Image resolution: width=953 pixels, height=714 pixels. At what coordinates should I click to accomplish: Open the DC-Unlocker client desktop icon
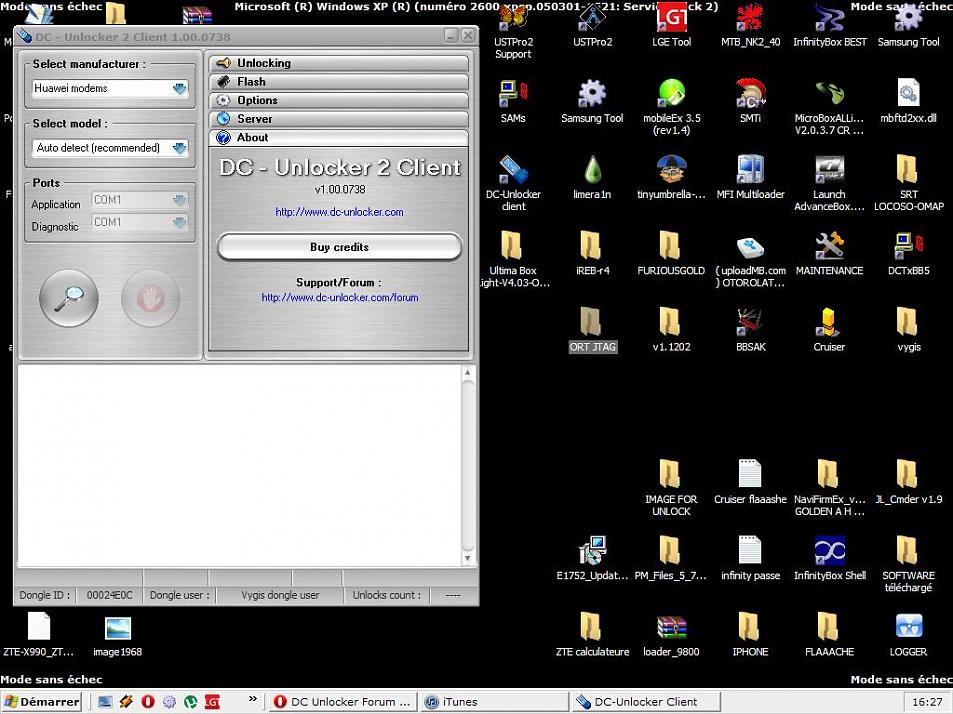pos(512,170)
